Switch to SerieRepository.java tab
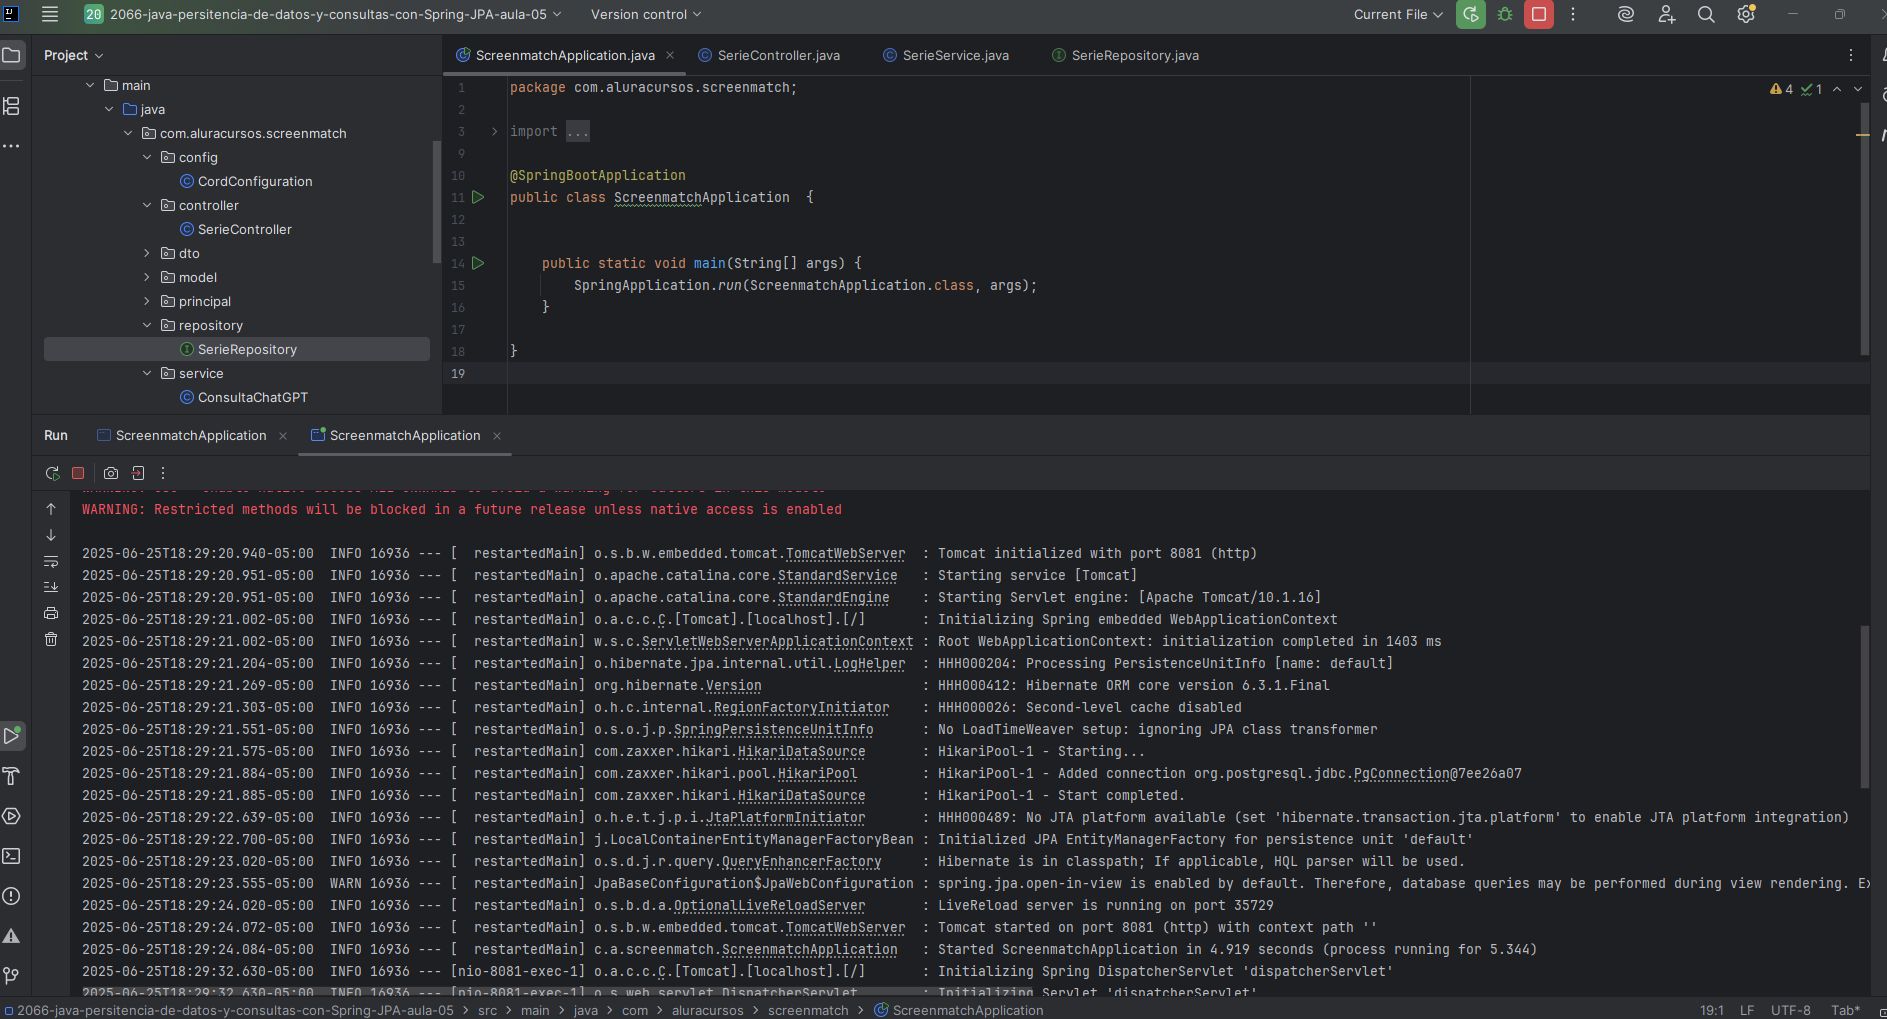This screenshot has width=1887, height=1019. click(x=1125, y=55)
